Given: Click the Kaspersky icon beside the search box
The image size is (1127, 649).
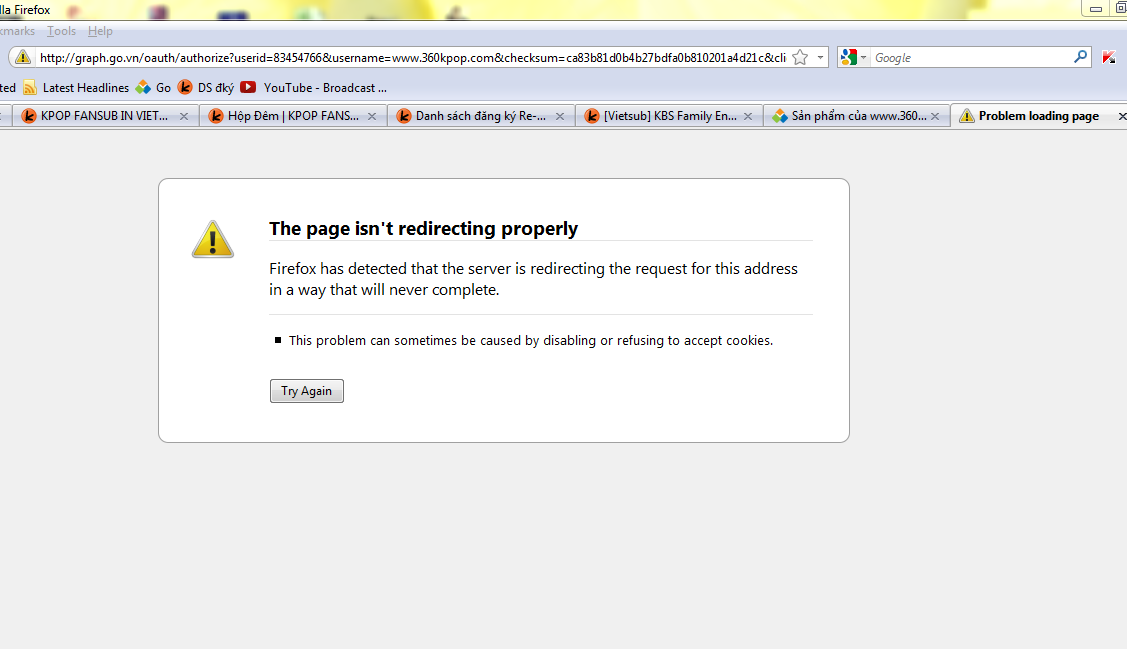Looking at the screenshot, I should click(x=1109, y=57).
